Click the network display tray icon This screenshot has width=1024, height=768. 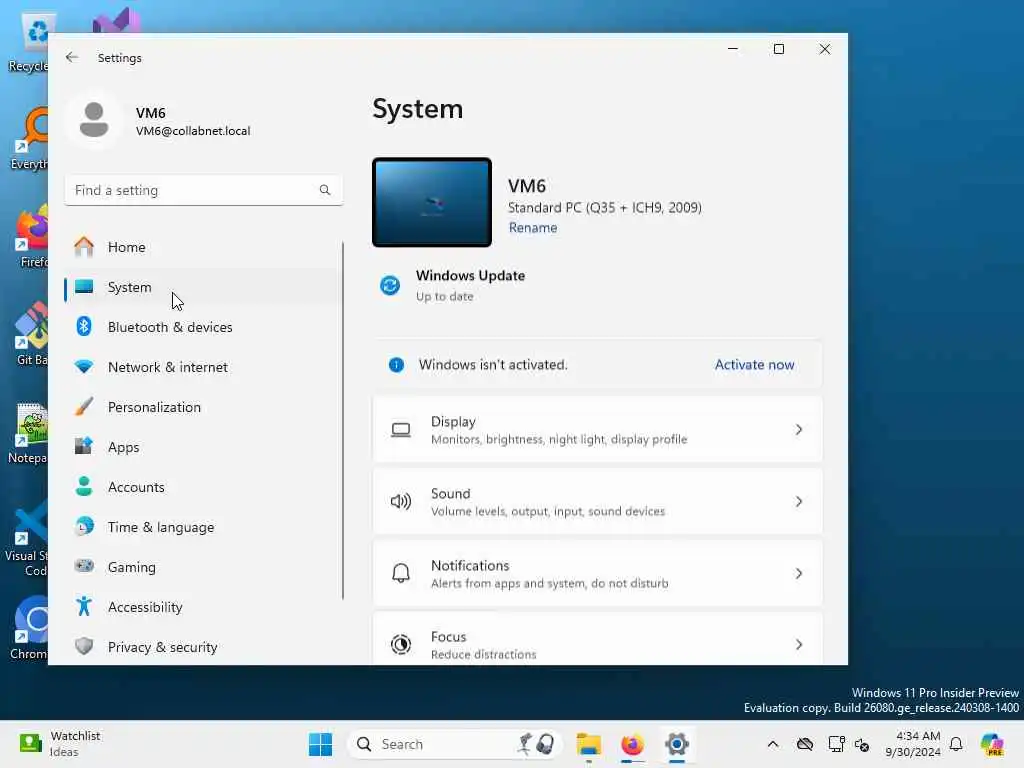(836, 744)
